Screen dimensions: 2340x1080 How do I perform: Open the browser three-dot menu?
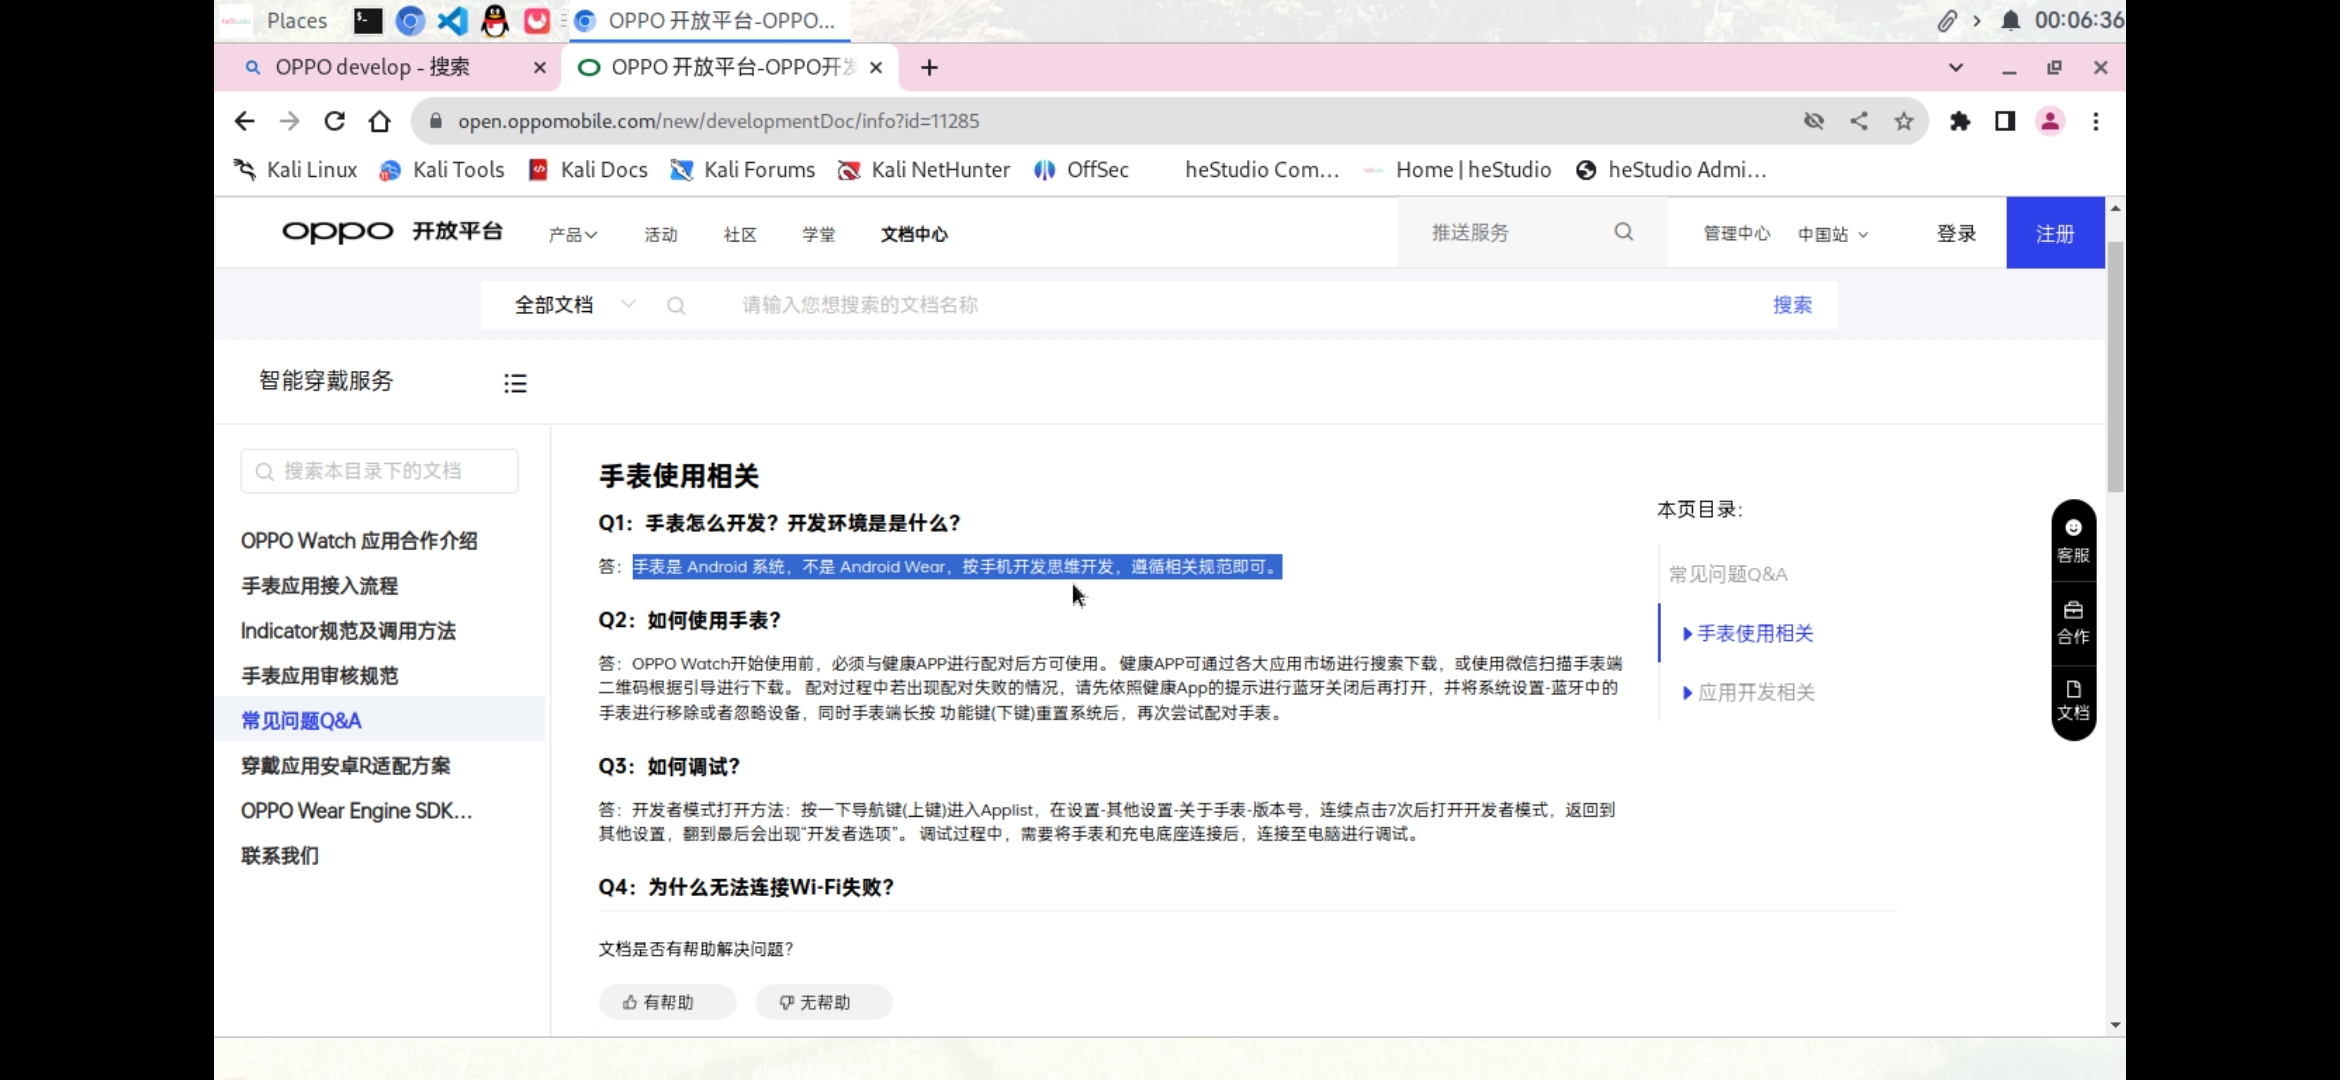coord(2096,121)
